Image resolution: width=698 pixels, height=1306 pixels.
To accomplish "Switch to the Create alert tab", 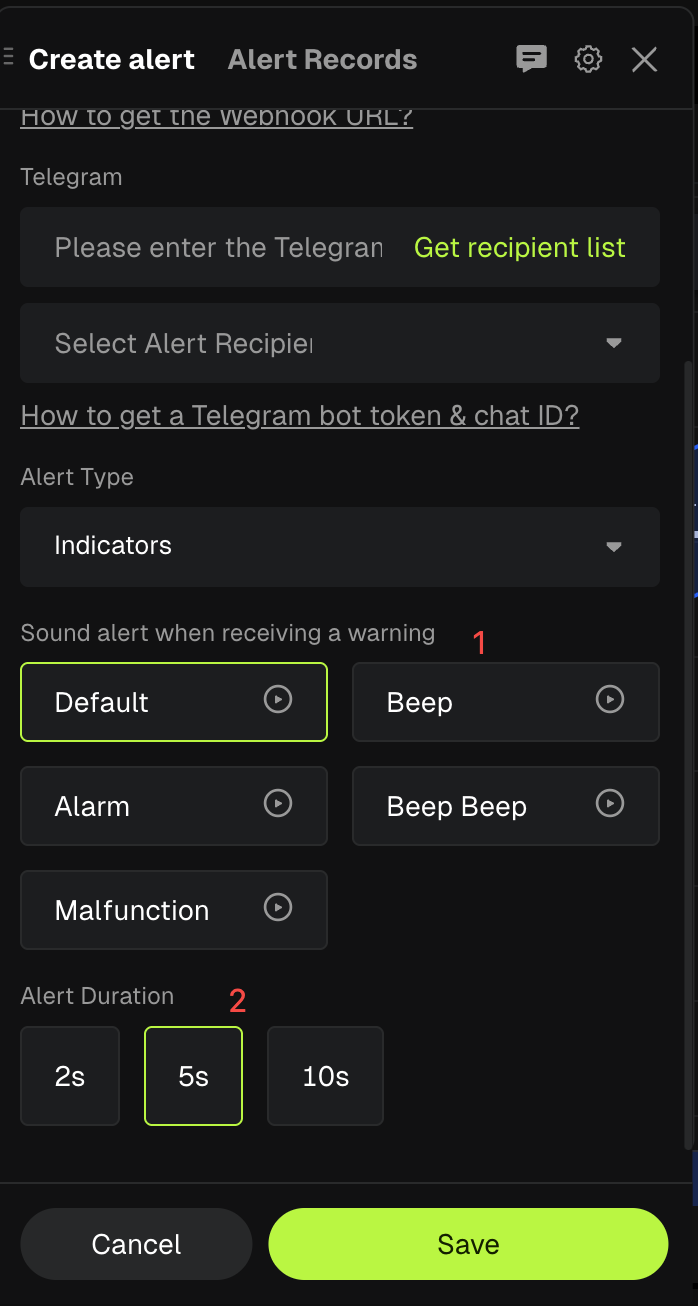I will click(x=111, y=59).
